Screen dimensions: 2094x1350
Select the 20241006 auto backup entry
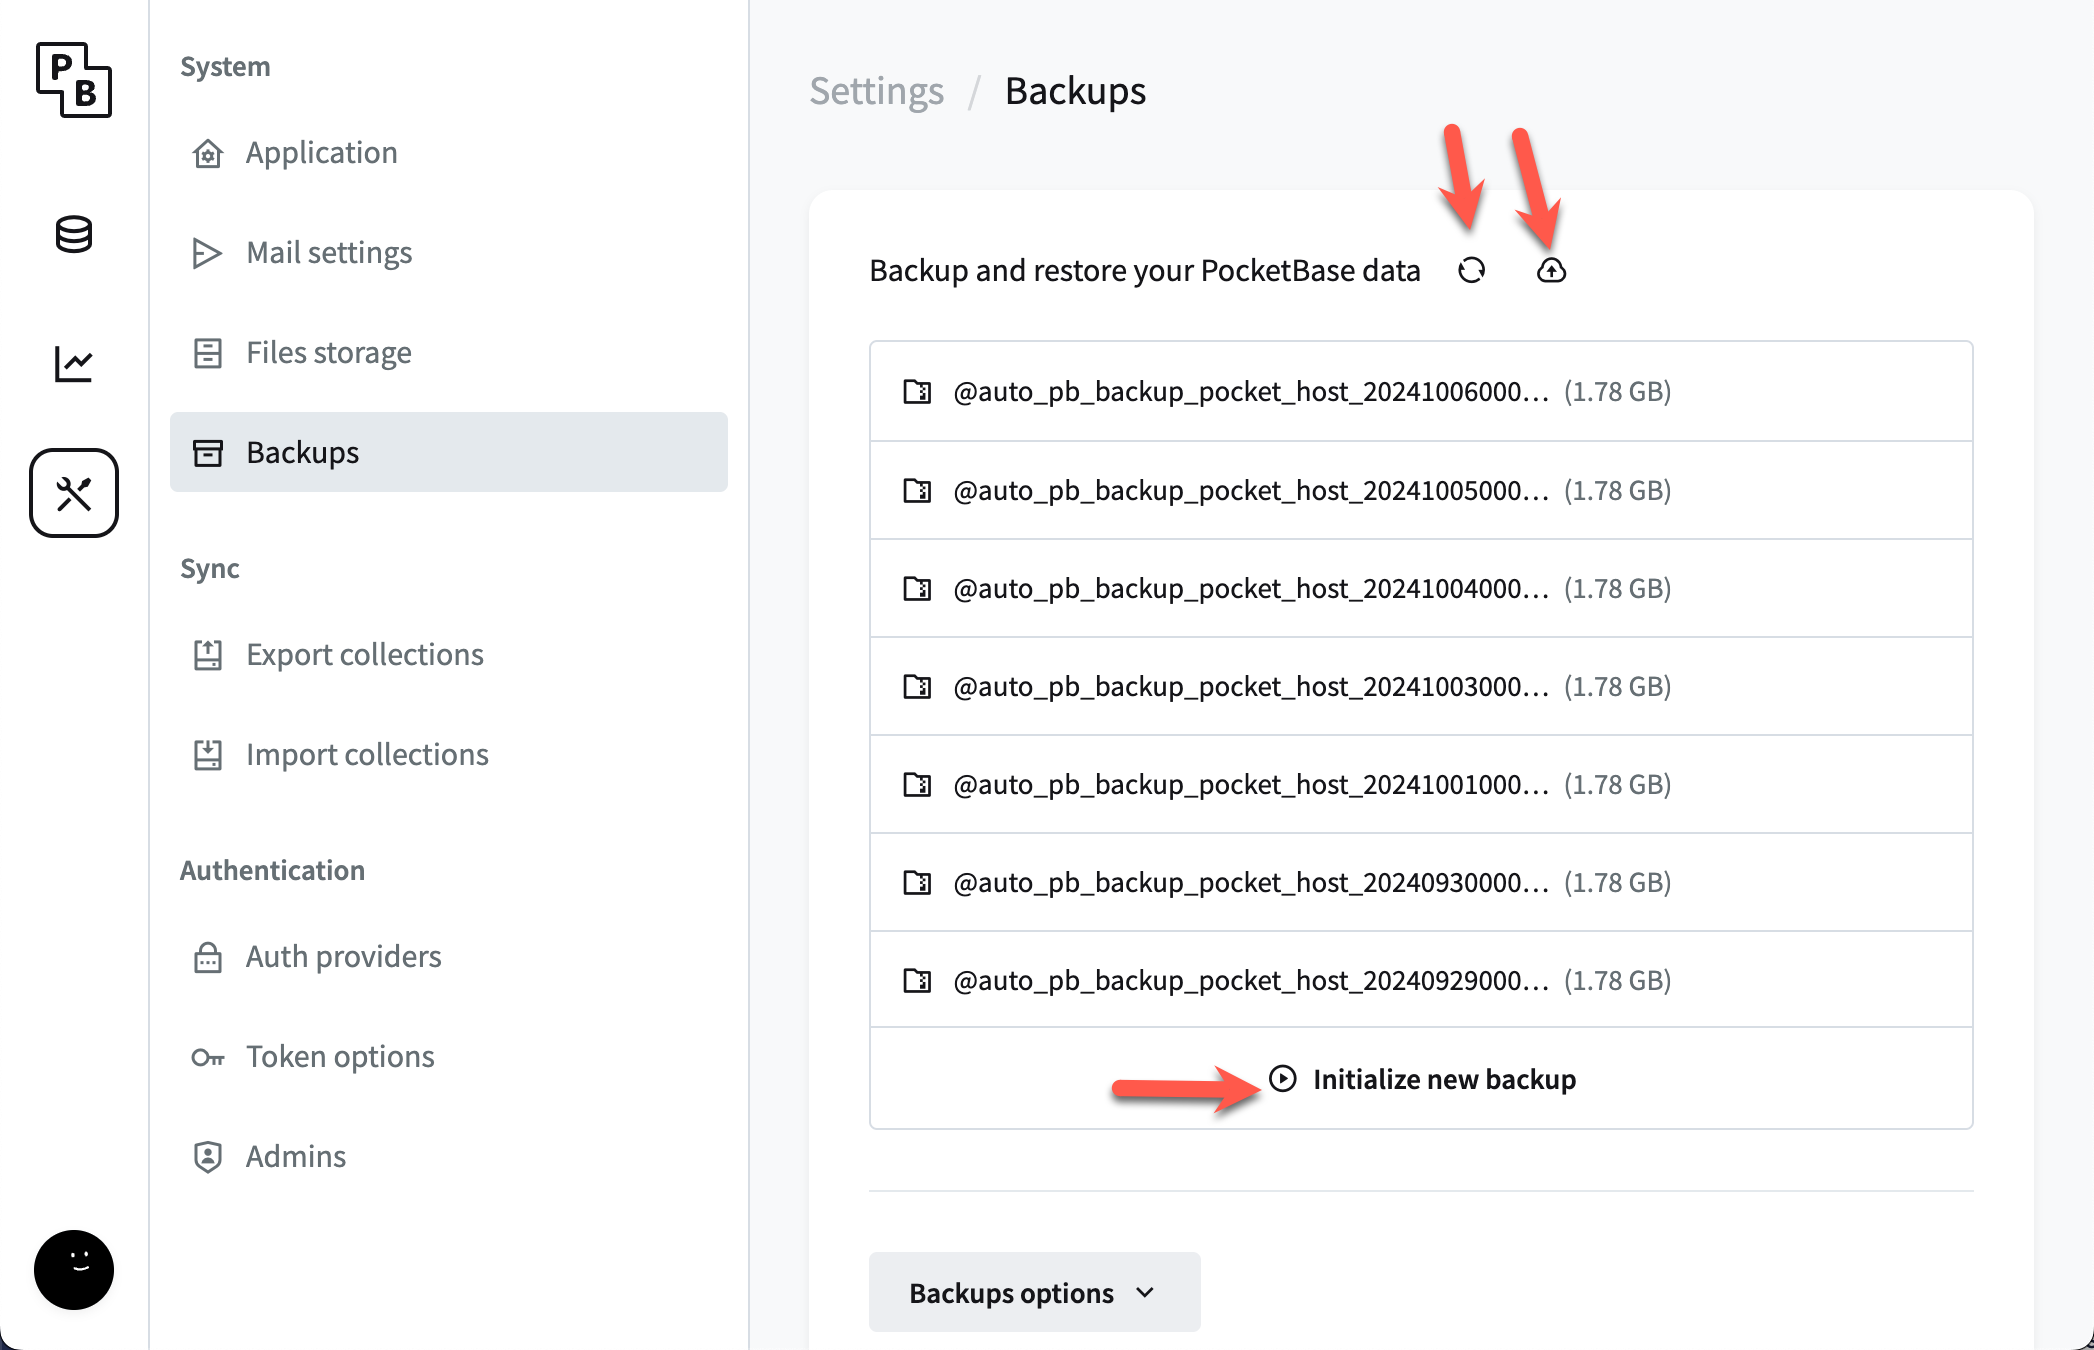[1250, 391]
